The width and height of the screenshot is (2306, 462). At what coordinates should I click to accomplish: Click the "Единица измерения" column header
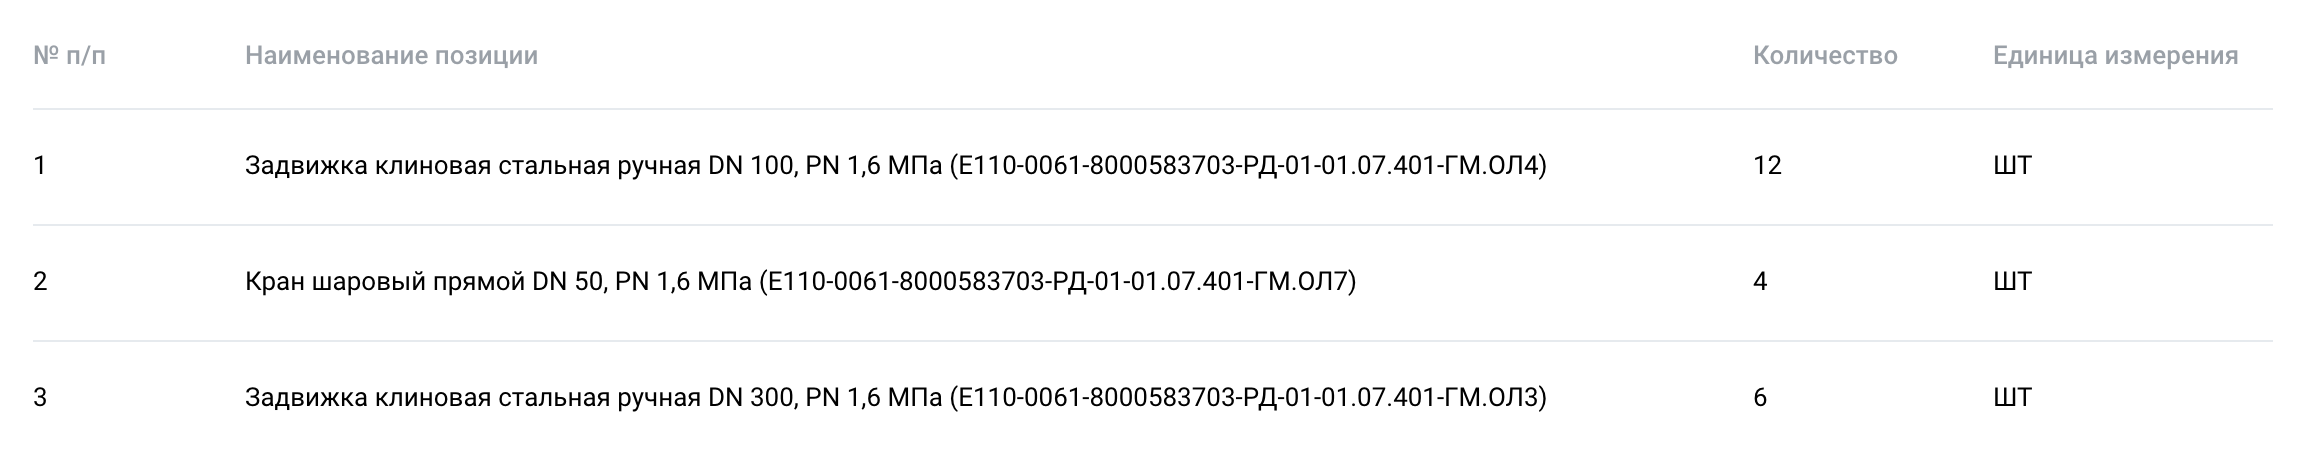(x=2115, y=56)
